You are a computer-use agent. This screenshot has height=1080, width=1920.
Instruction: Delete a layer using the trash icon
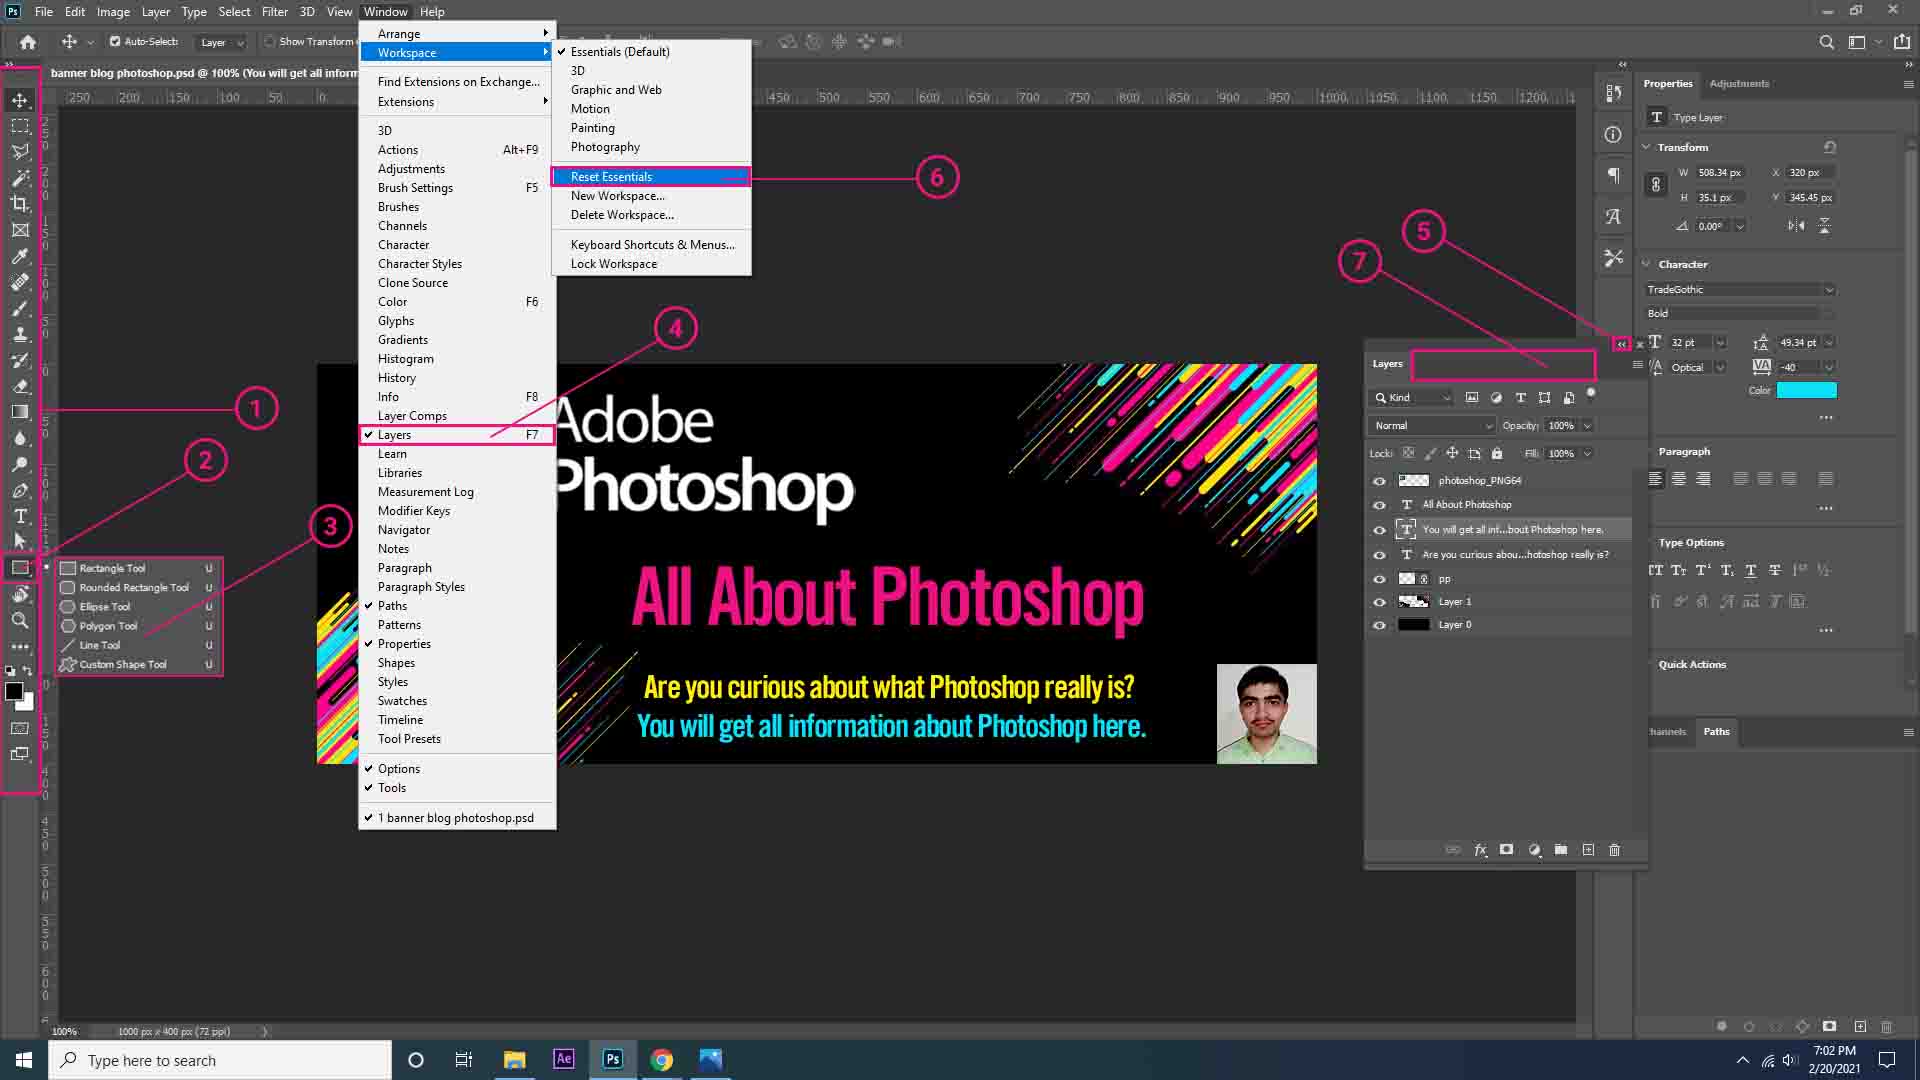pyautogui.click(x=1615, y=850)
